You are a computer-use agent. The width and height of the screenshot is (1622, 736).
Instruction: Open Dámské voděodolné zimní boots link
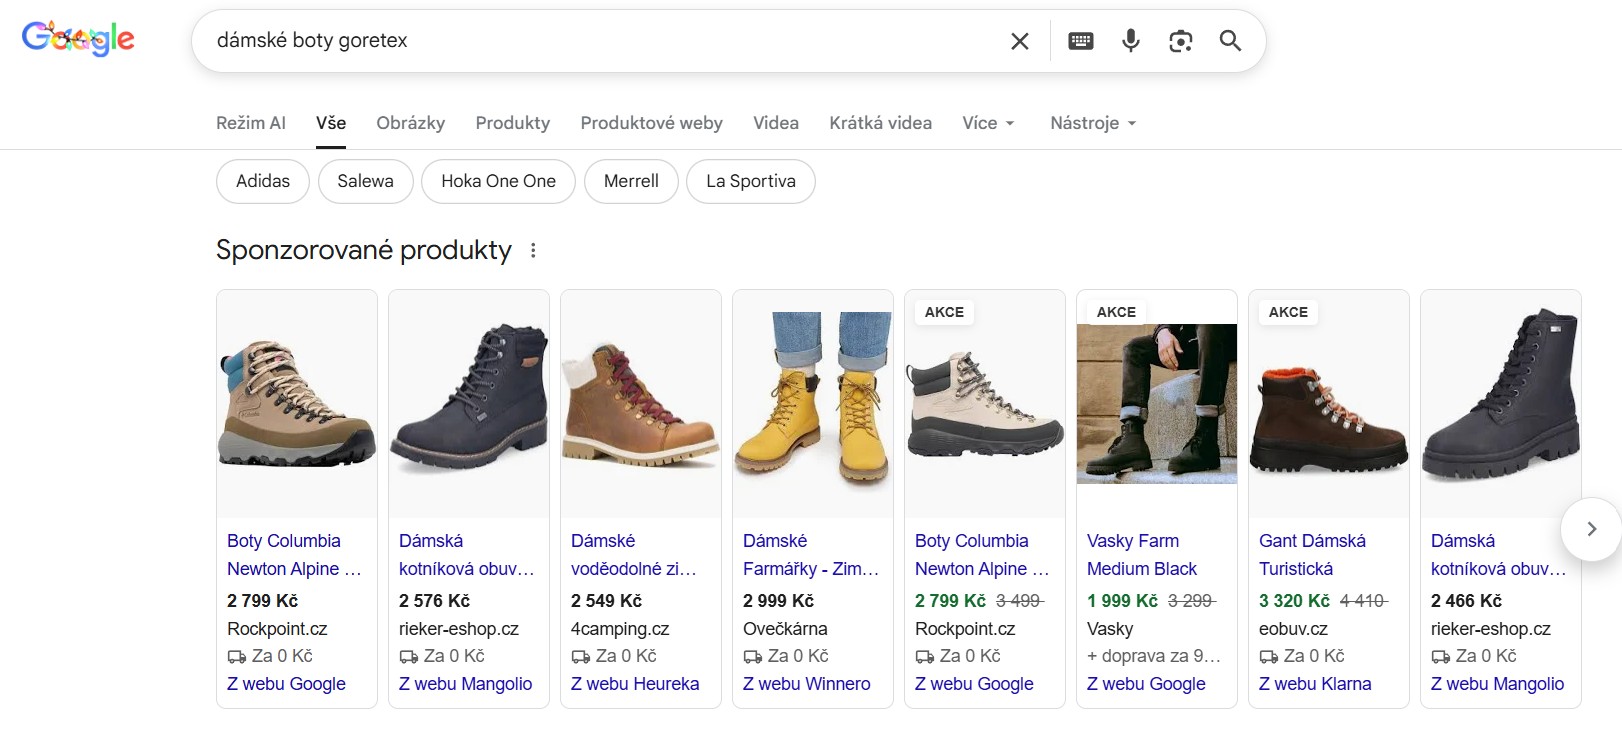(633, 555)
